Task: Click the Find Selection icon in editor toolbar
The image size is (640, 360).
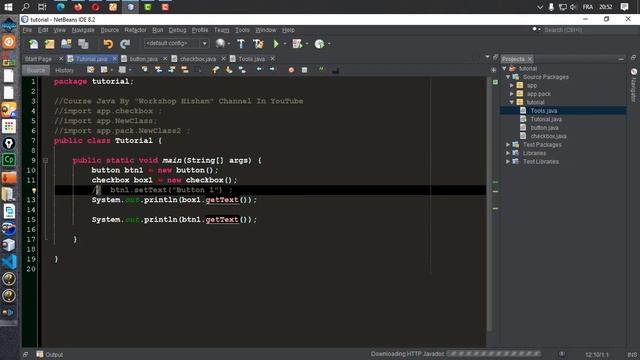Action: (x=144, y=70)
